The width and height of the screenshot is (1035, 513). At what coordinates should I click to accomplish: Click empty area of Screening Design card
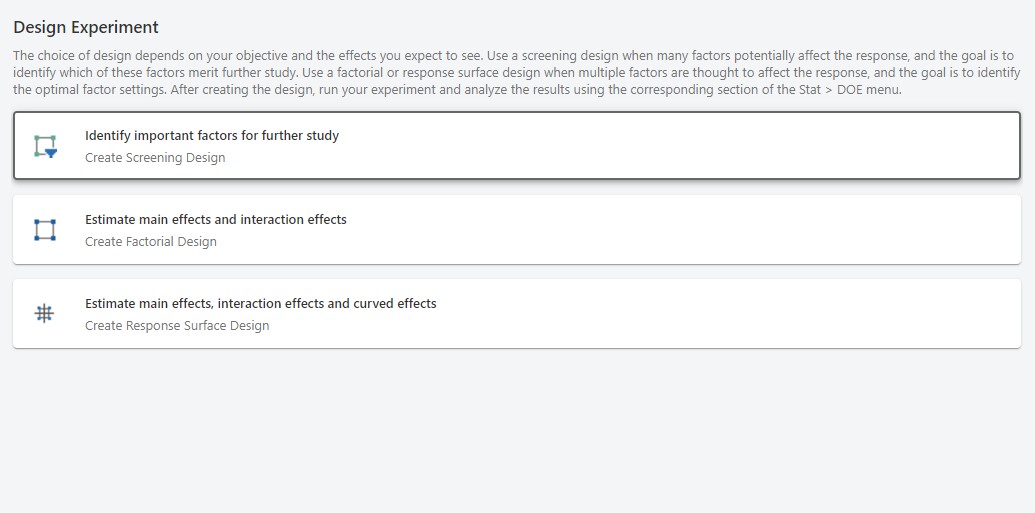pos(700,146)
